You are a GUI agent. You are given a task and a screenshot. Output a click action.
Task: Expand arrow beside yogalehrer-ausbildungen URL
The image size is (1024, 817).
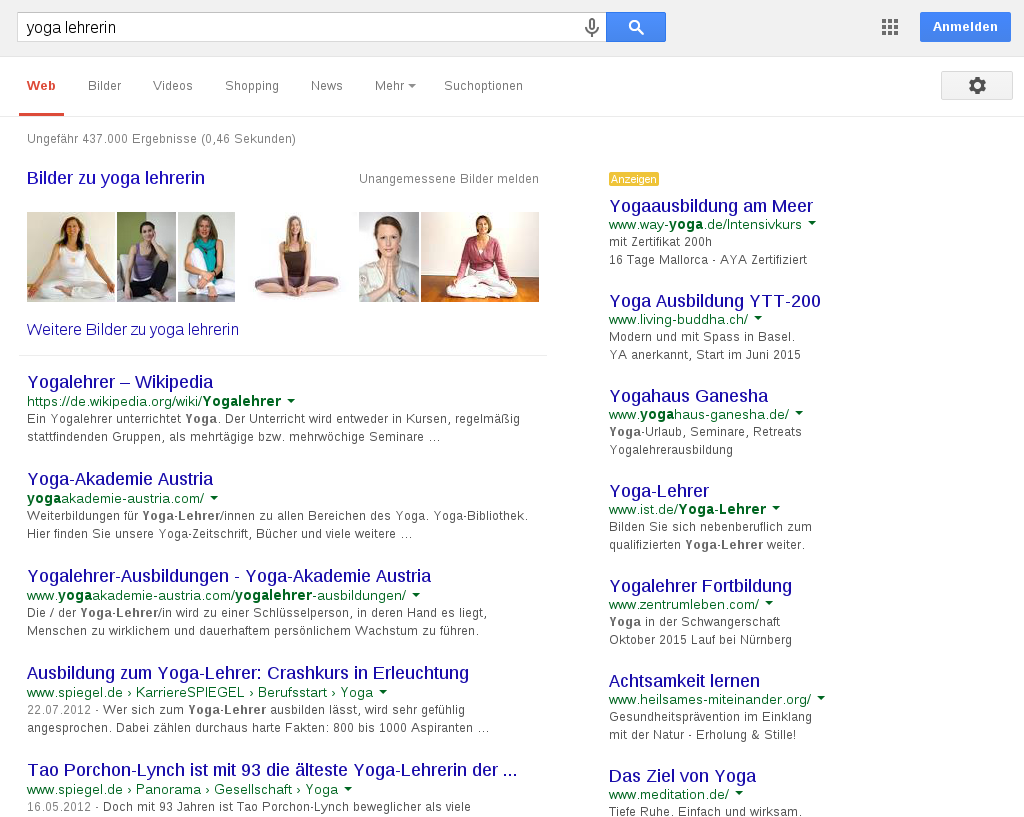[417, 596]
